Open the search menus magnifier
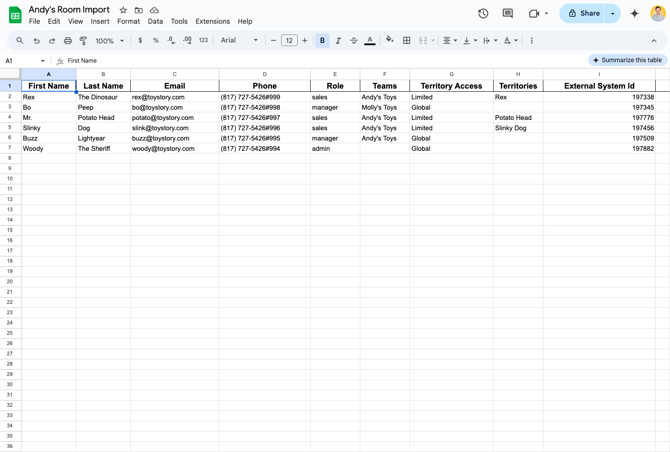Screen dimensions: 670x452 coord(20,41)
